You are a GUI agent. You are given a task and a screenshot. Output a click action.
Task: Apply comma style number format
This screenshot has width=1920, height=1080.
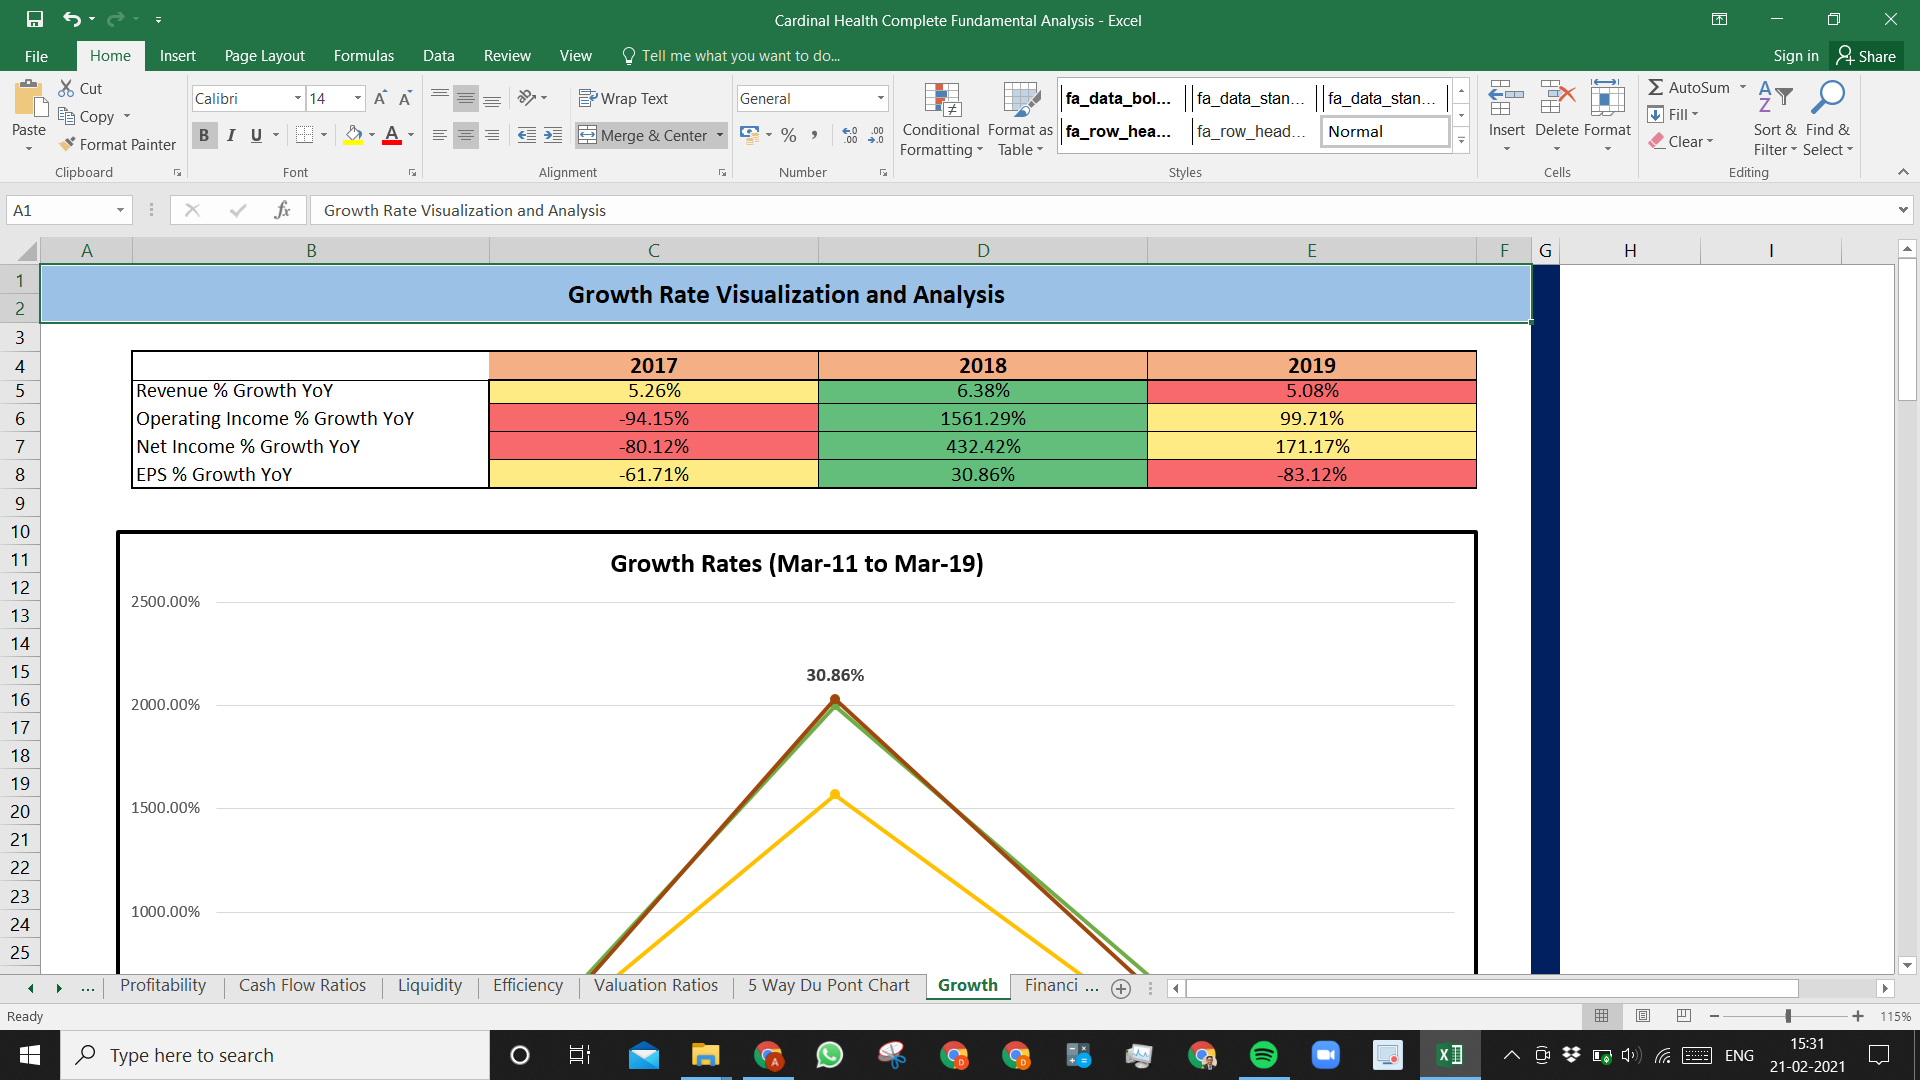click(x=814, y=135)
